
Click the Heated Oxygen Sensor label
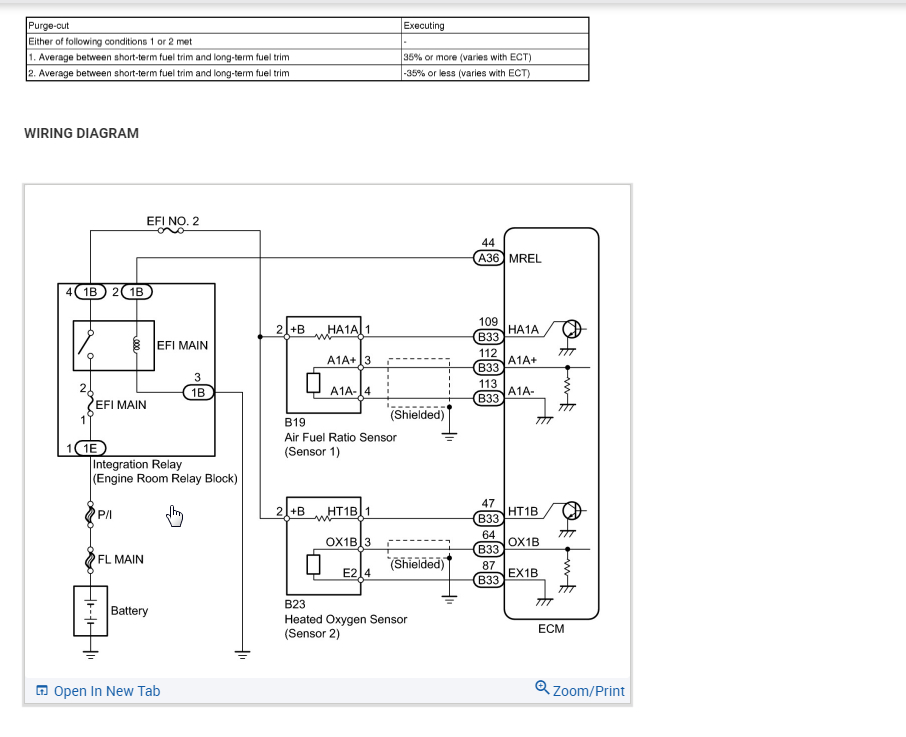click(x=346, y=619)
